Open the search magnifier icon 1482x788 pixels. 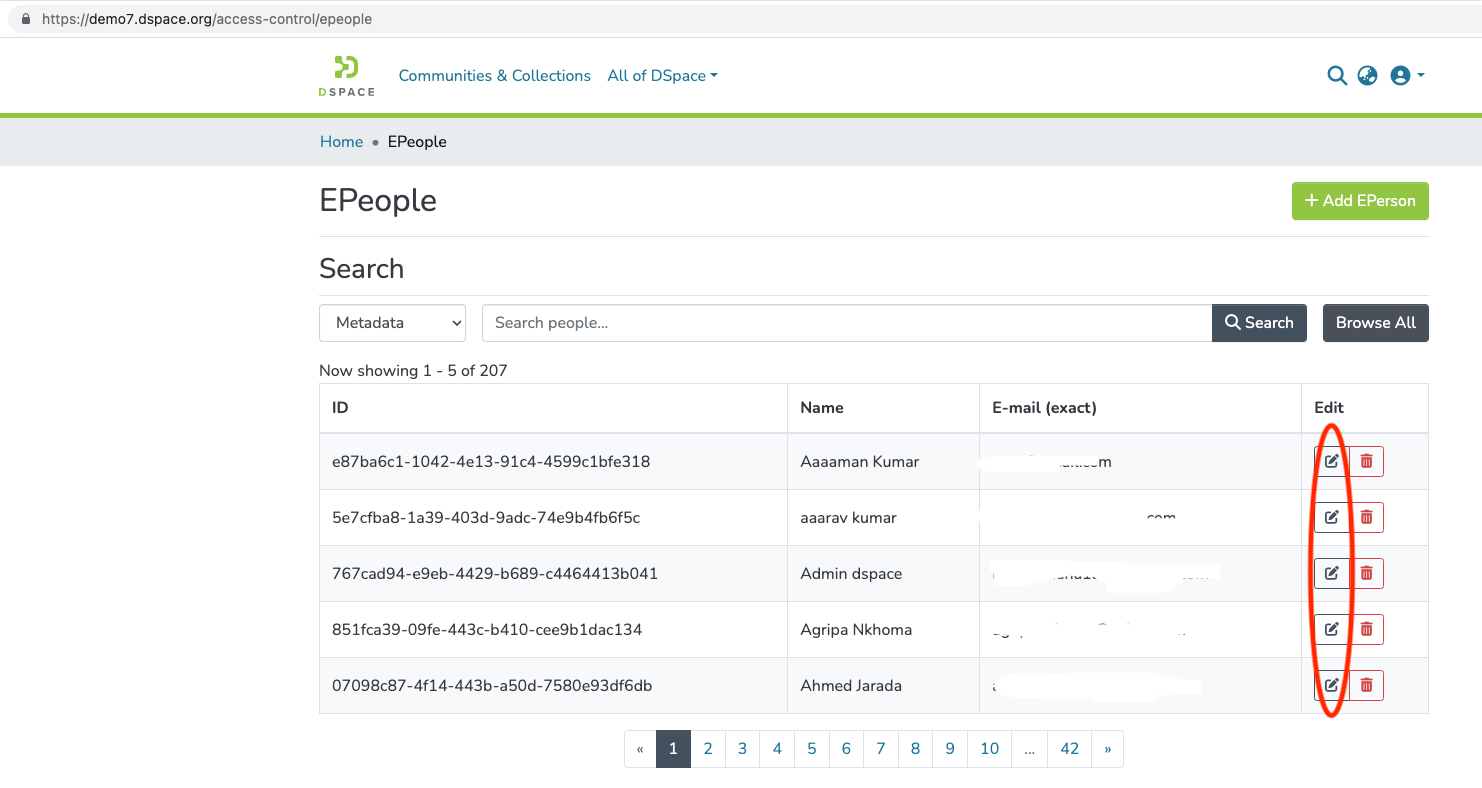coord(1337,75)
